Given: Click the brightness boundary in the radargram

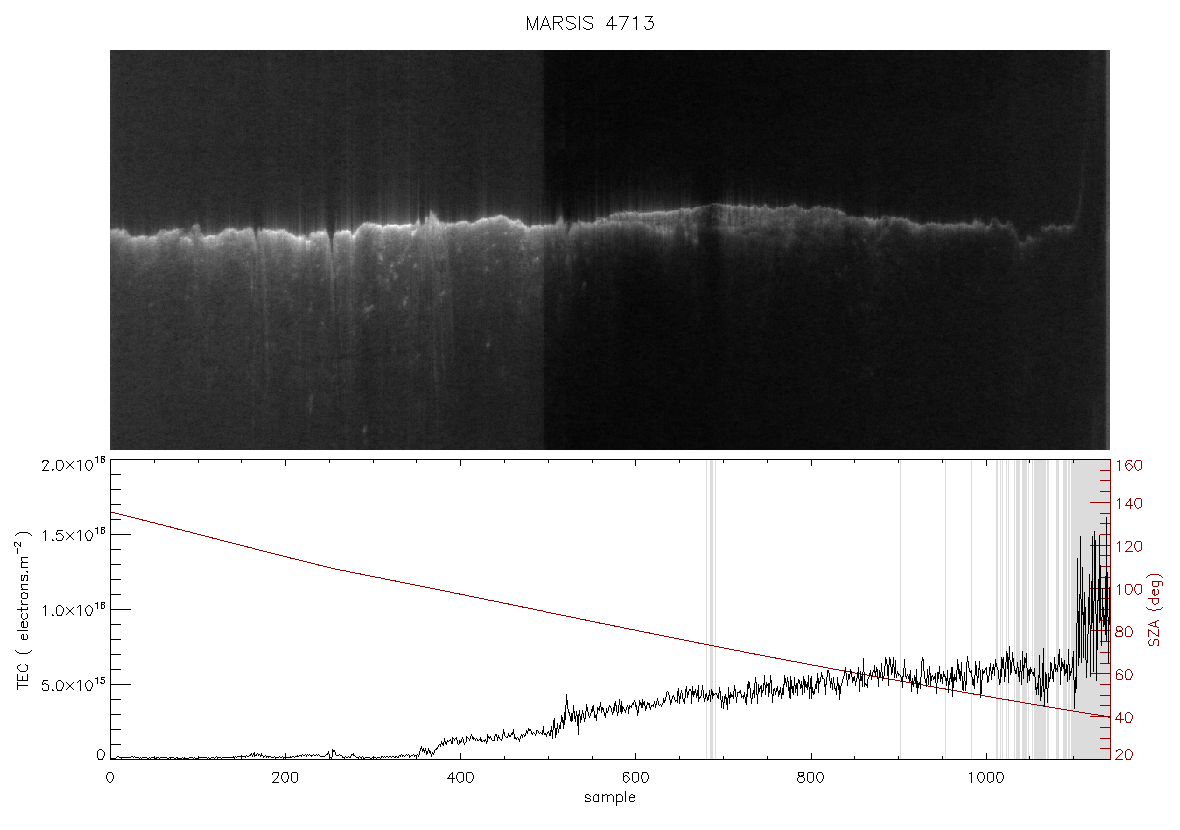Looking at the screenshot, I should 543,250.
